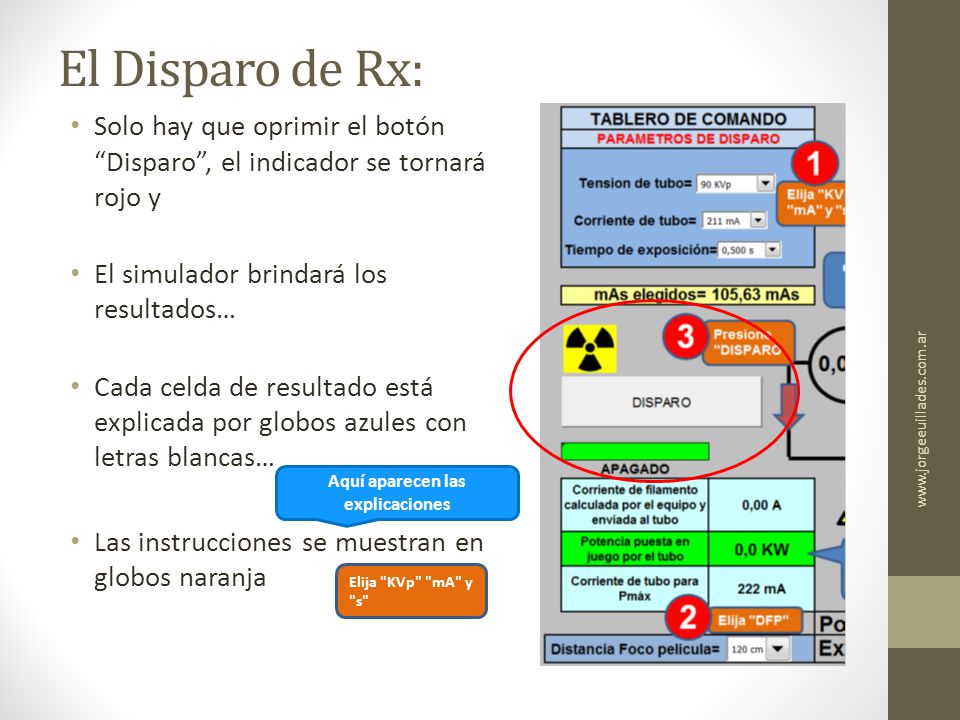
Task: Click the 0,0 KW power cell
Action: point(762,549)
